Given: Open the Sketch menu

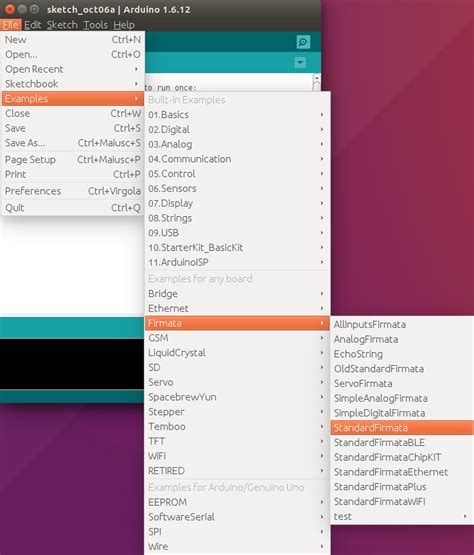Looking at the screenshot, I should pos(62,25).
